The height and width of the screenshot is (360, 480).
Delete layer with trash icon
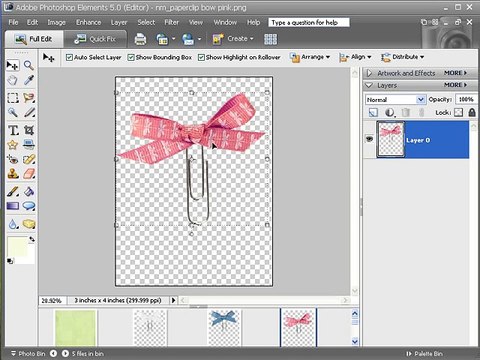[x=405, y=113]
